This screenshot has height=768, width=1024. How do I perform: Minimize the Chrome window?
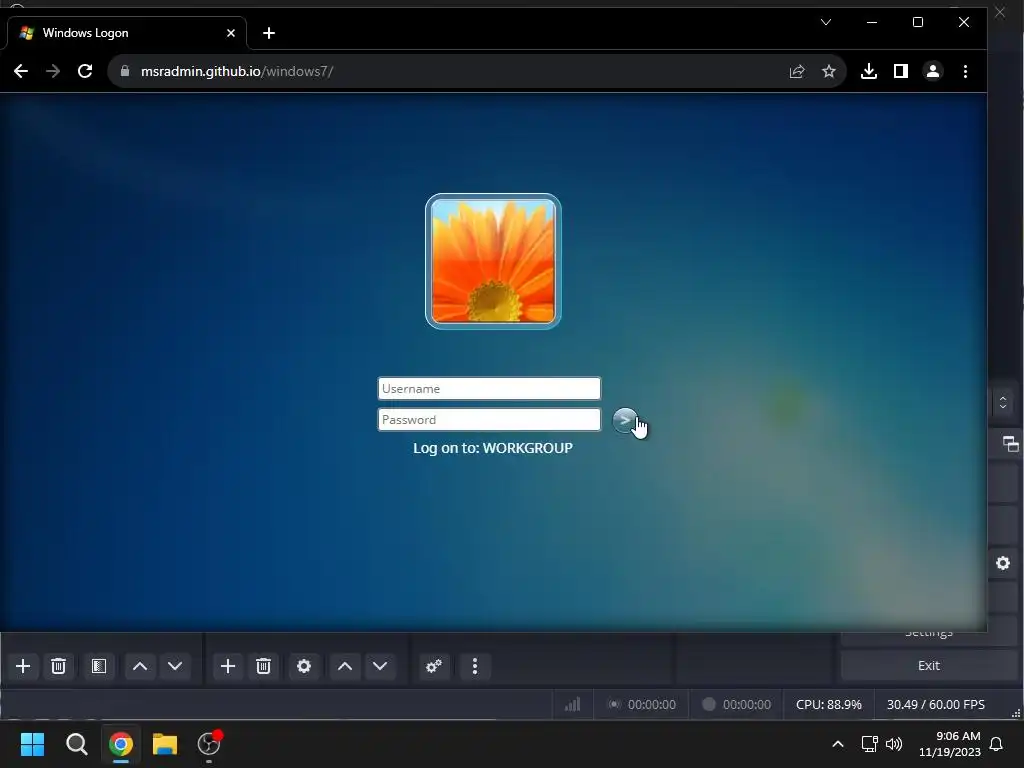point(872,22)
